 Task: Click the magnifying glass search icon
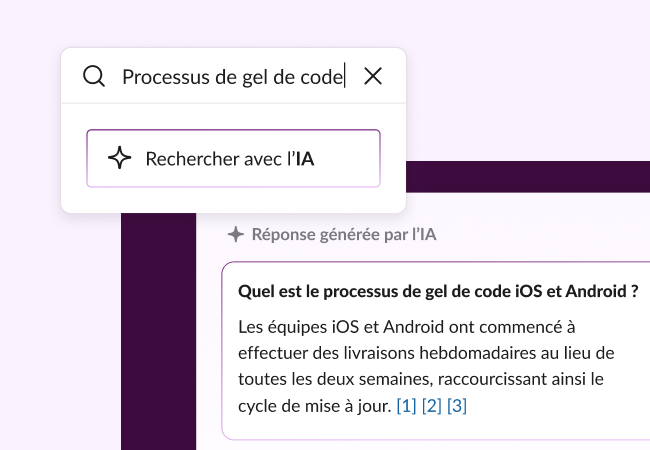point(94,76)
